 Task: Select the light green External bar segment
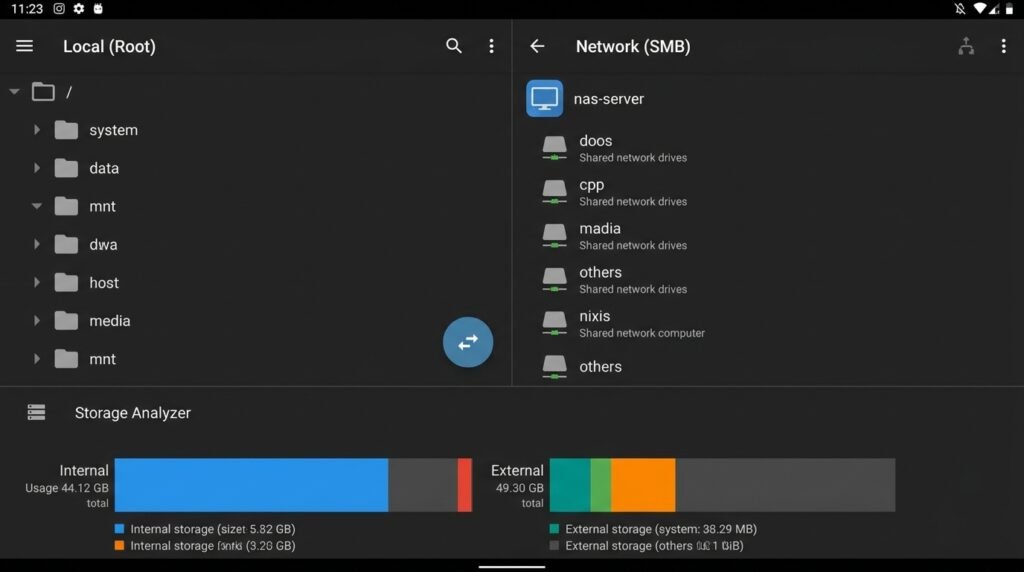pyautogui.click(x=601, y=485)
